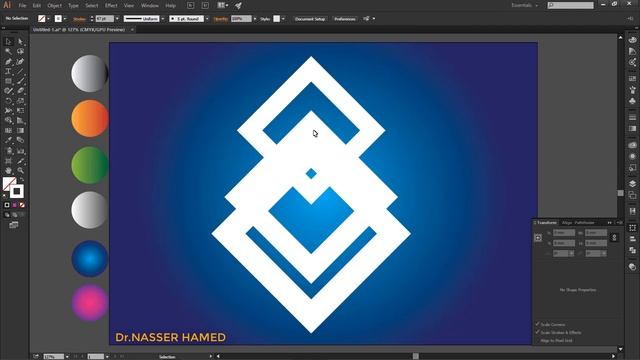Swap fill and stroke colors
This screenshot has width=640, height=360.
(22, 179)
